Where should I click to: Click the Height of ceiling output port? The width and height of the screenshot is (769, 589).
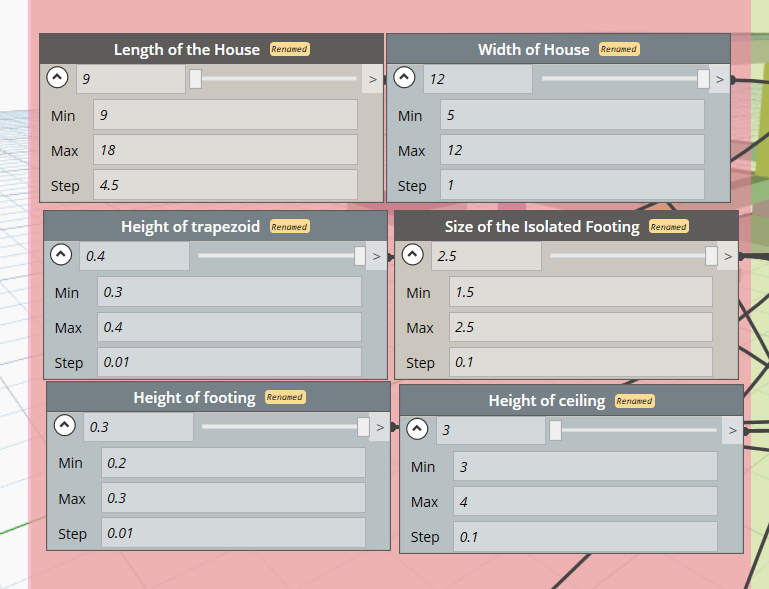click(x=733, y=431)
